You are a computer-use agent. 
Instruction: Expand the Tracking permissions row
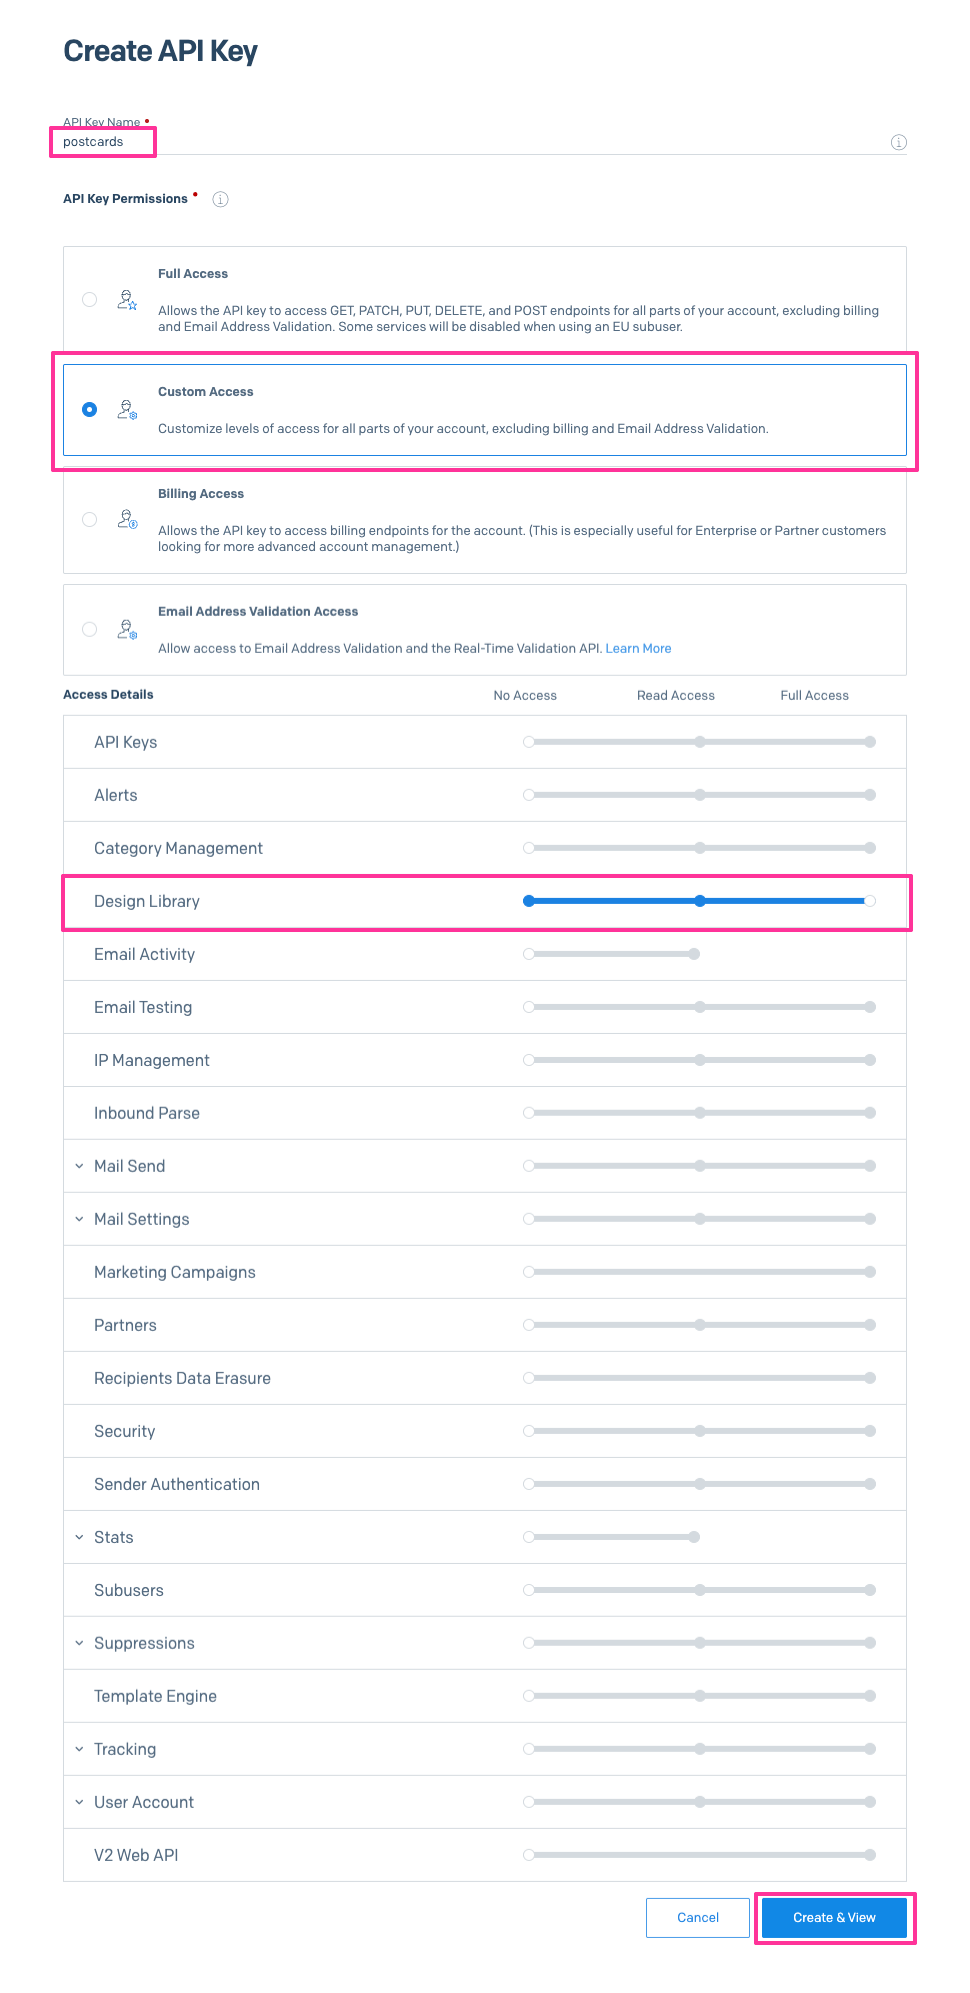(x=79, y=1749)
